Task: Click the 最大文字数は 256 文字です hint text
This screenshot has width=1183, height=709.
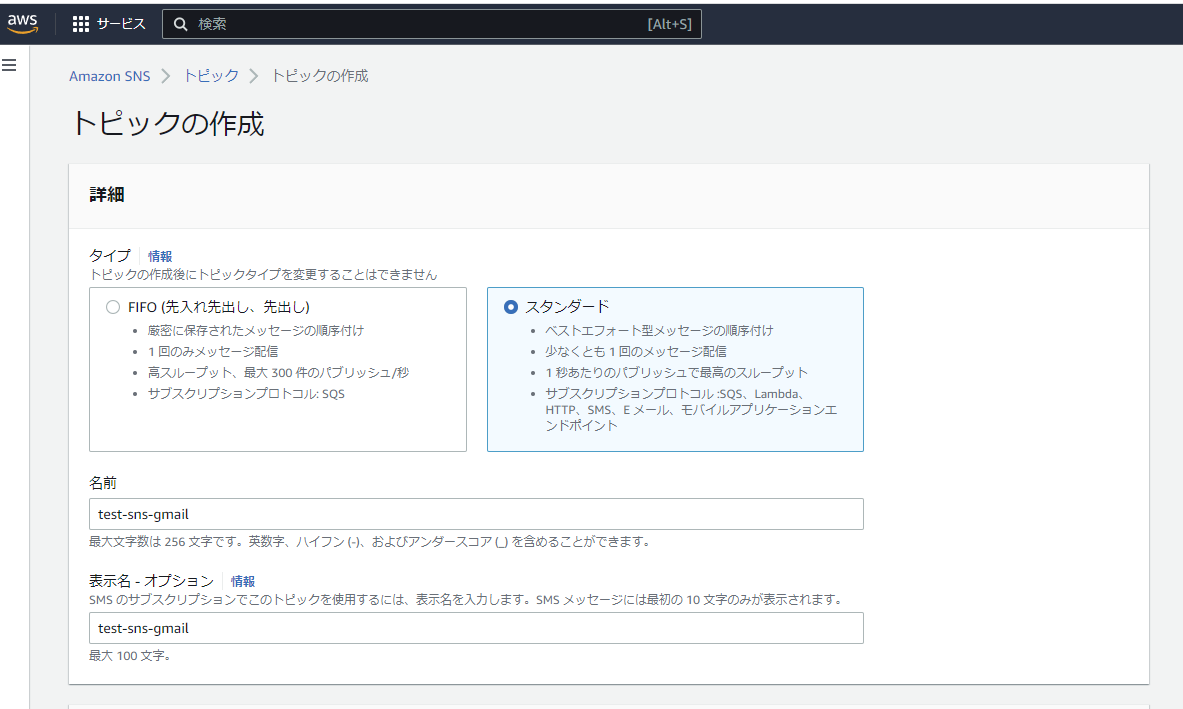Action: 370,542
